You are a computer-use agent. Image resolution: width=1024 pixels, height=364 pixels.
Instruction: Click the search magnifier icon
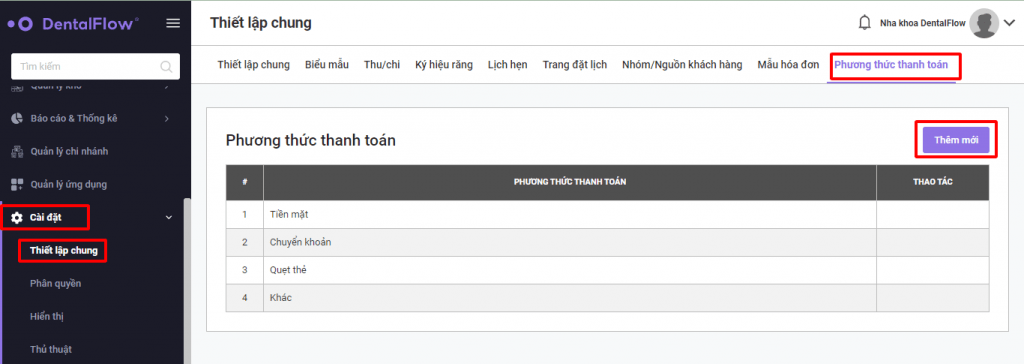click(x=167, y=67)
